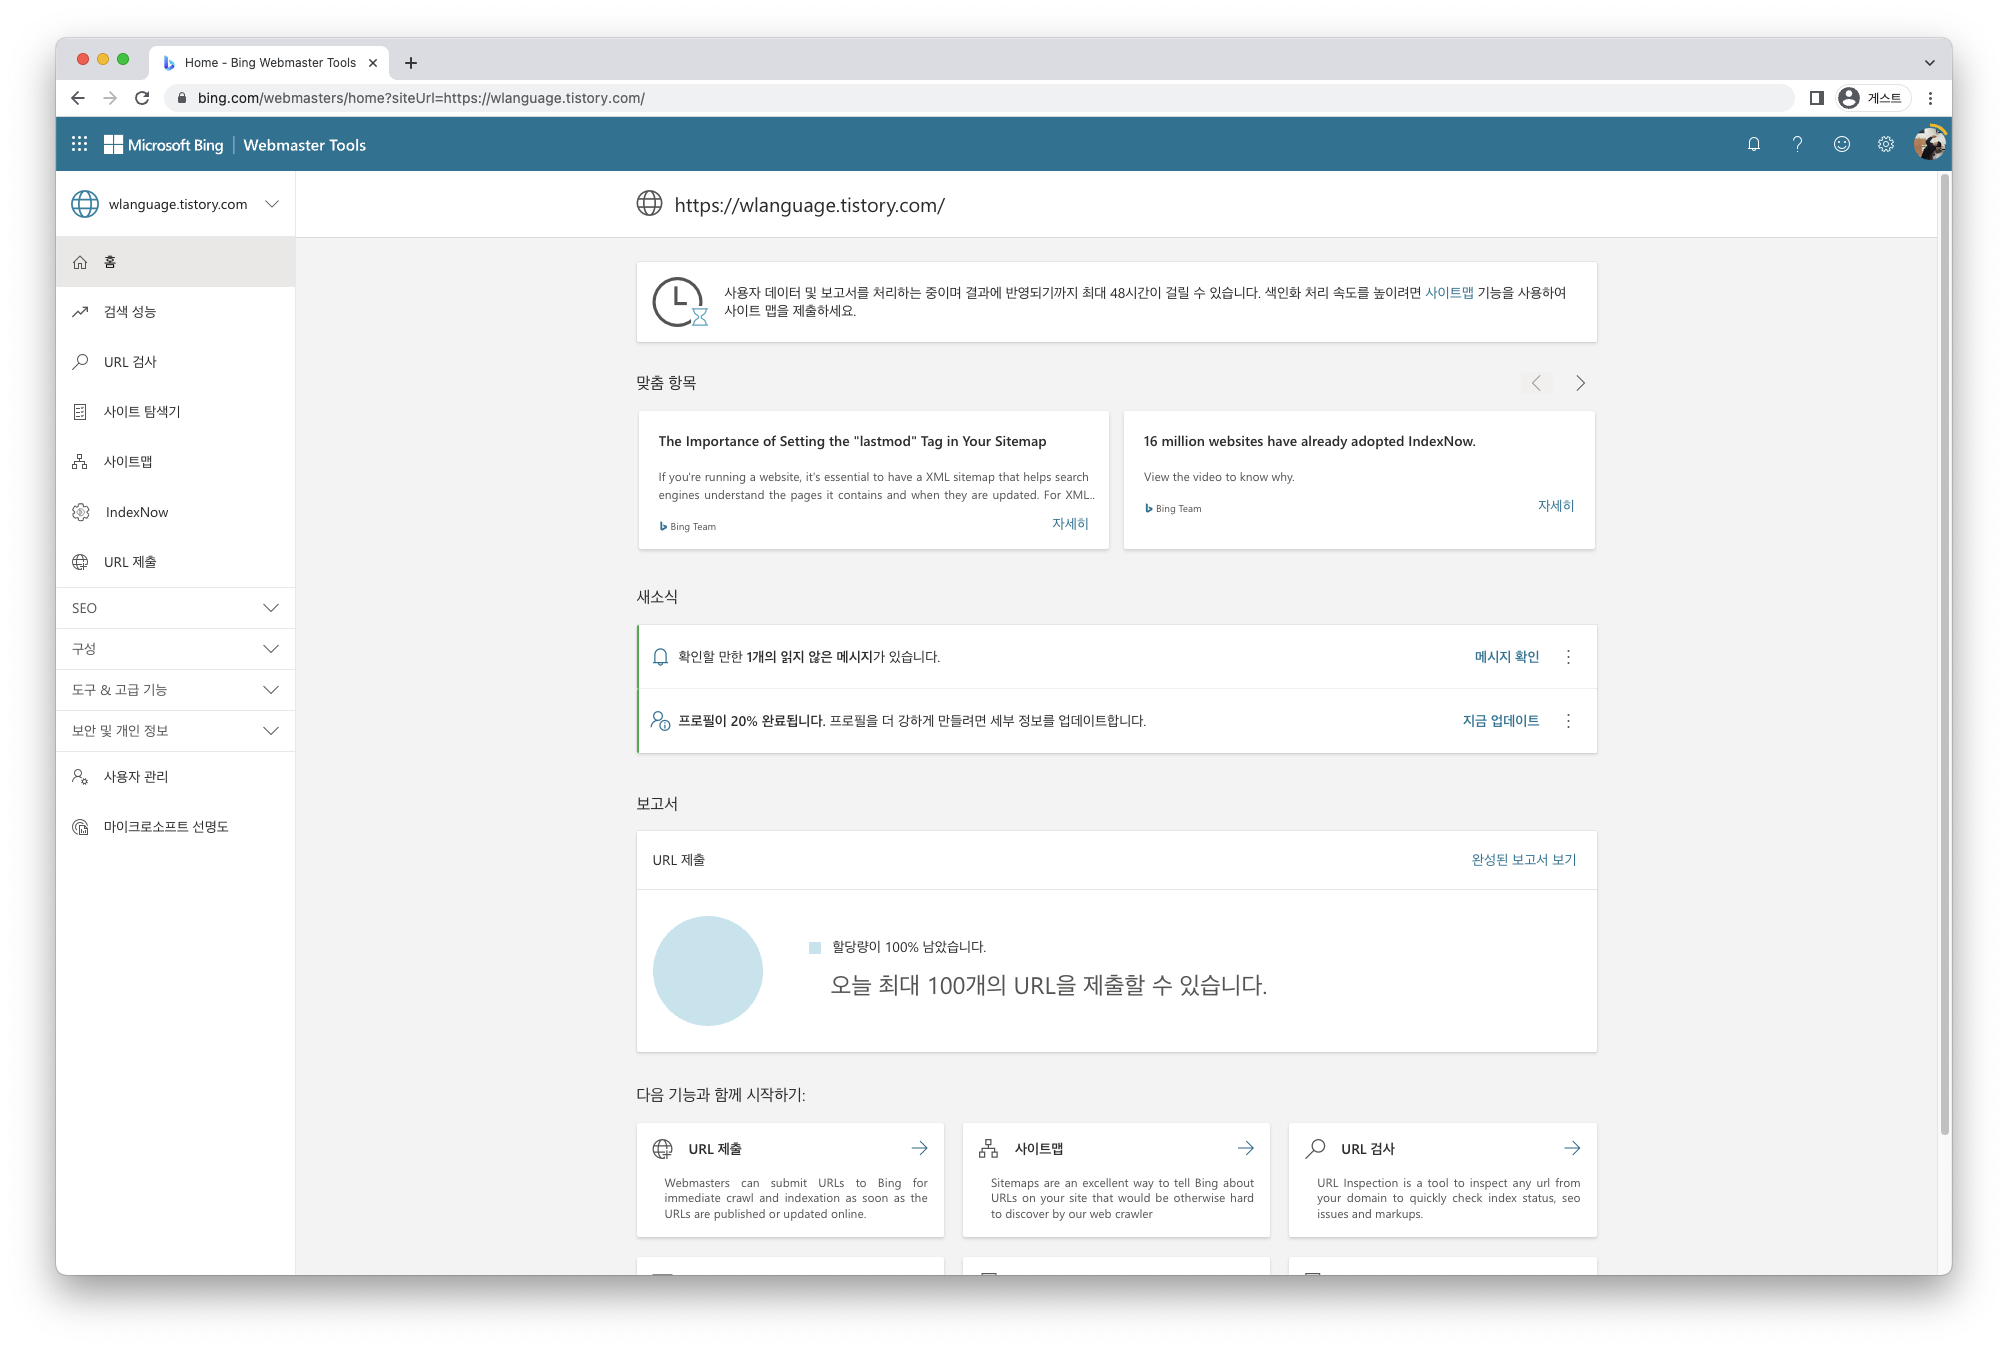2008x1349 pixels.
Task: Open settings gear in Bing header
Action: pyautogui.click(x=1885, y=144)
